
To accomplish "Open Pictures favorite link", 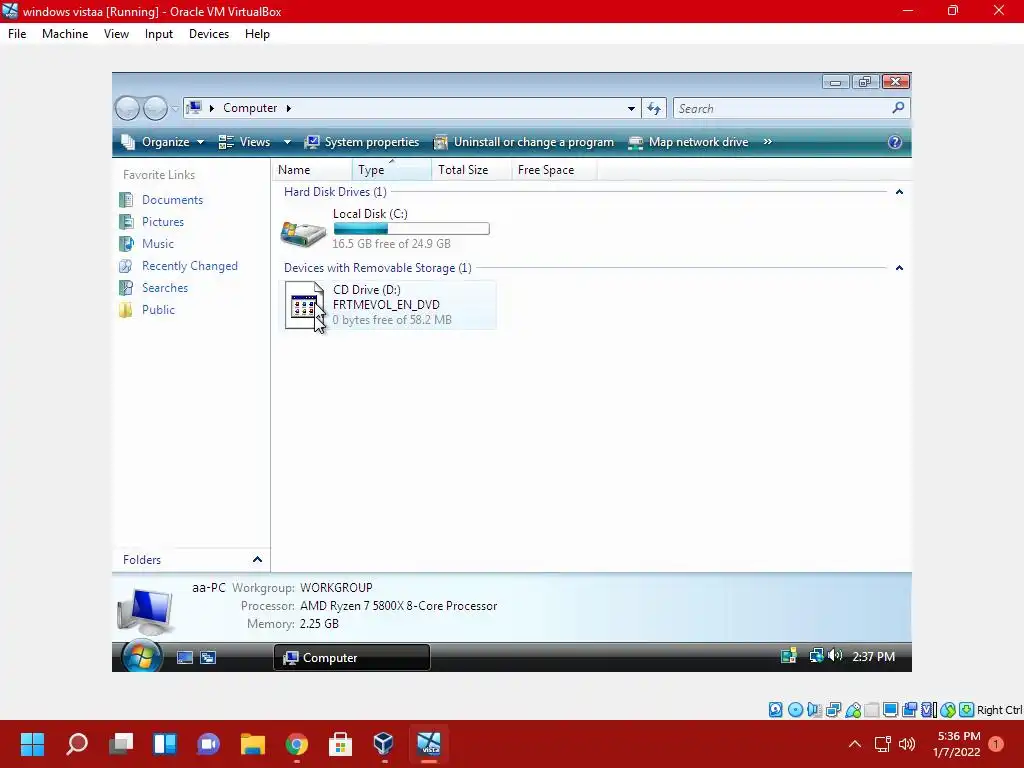I will [x=163, y=222].
